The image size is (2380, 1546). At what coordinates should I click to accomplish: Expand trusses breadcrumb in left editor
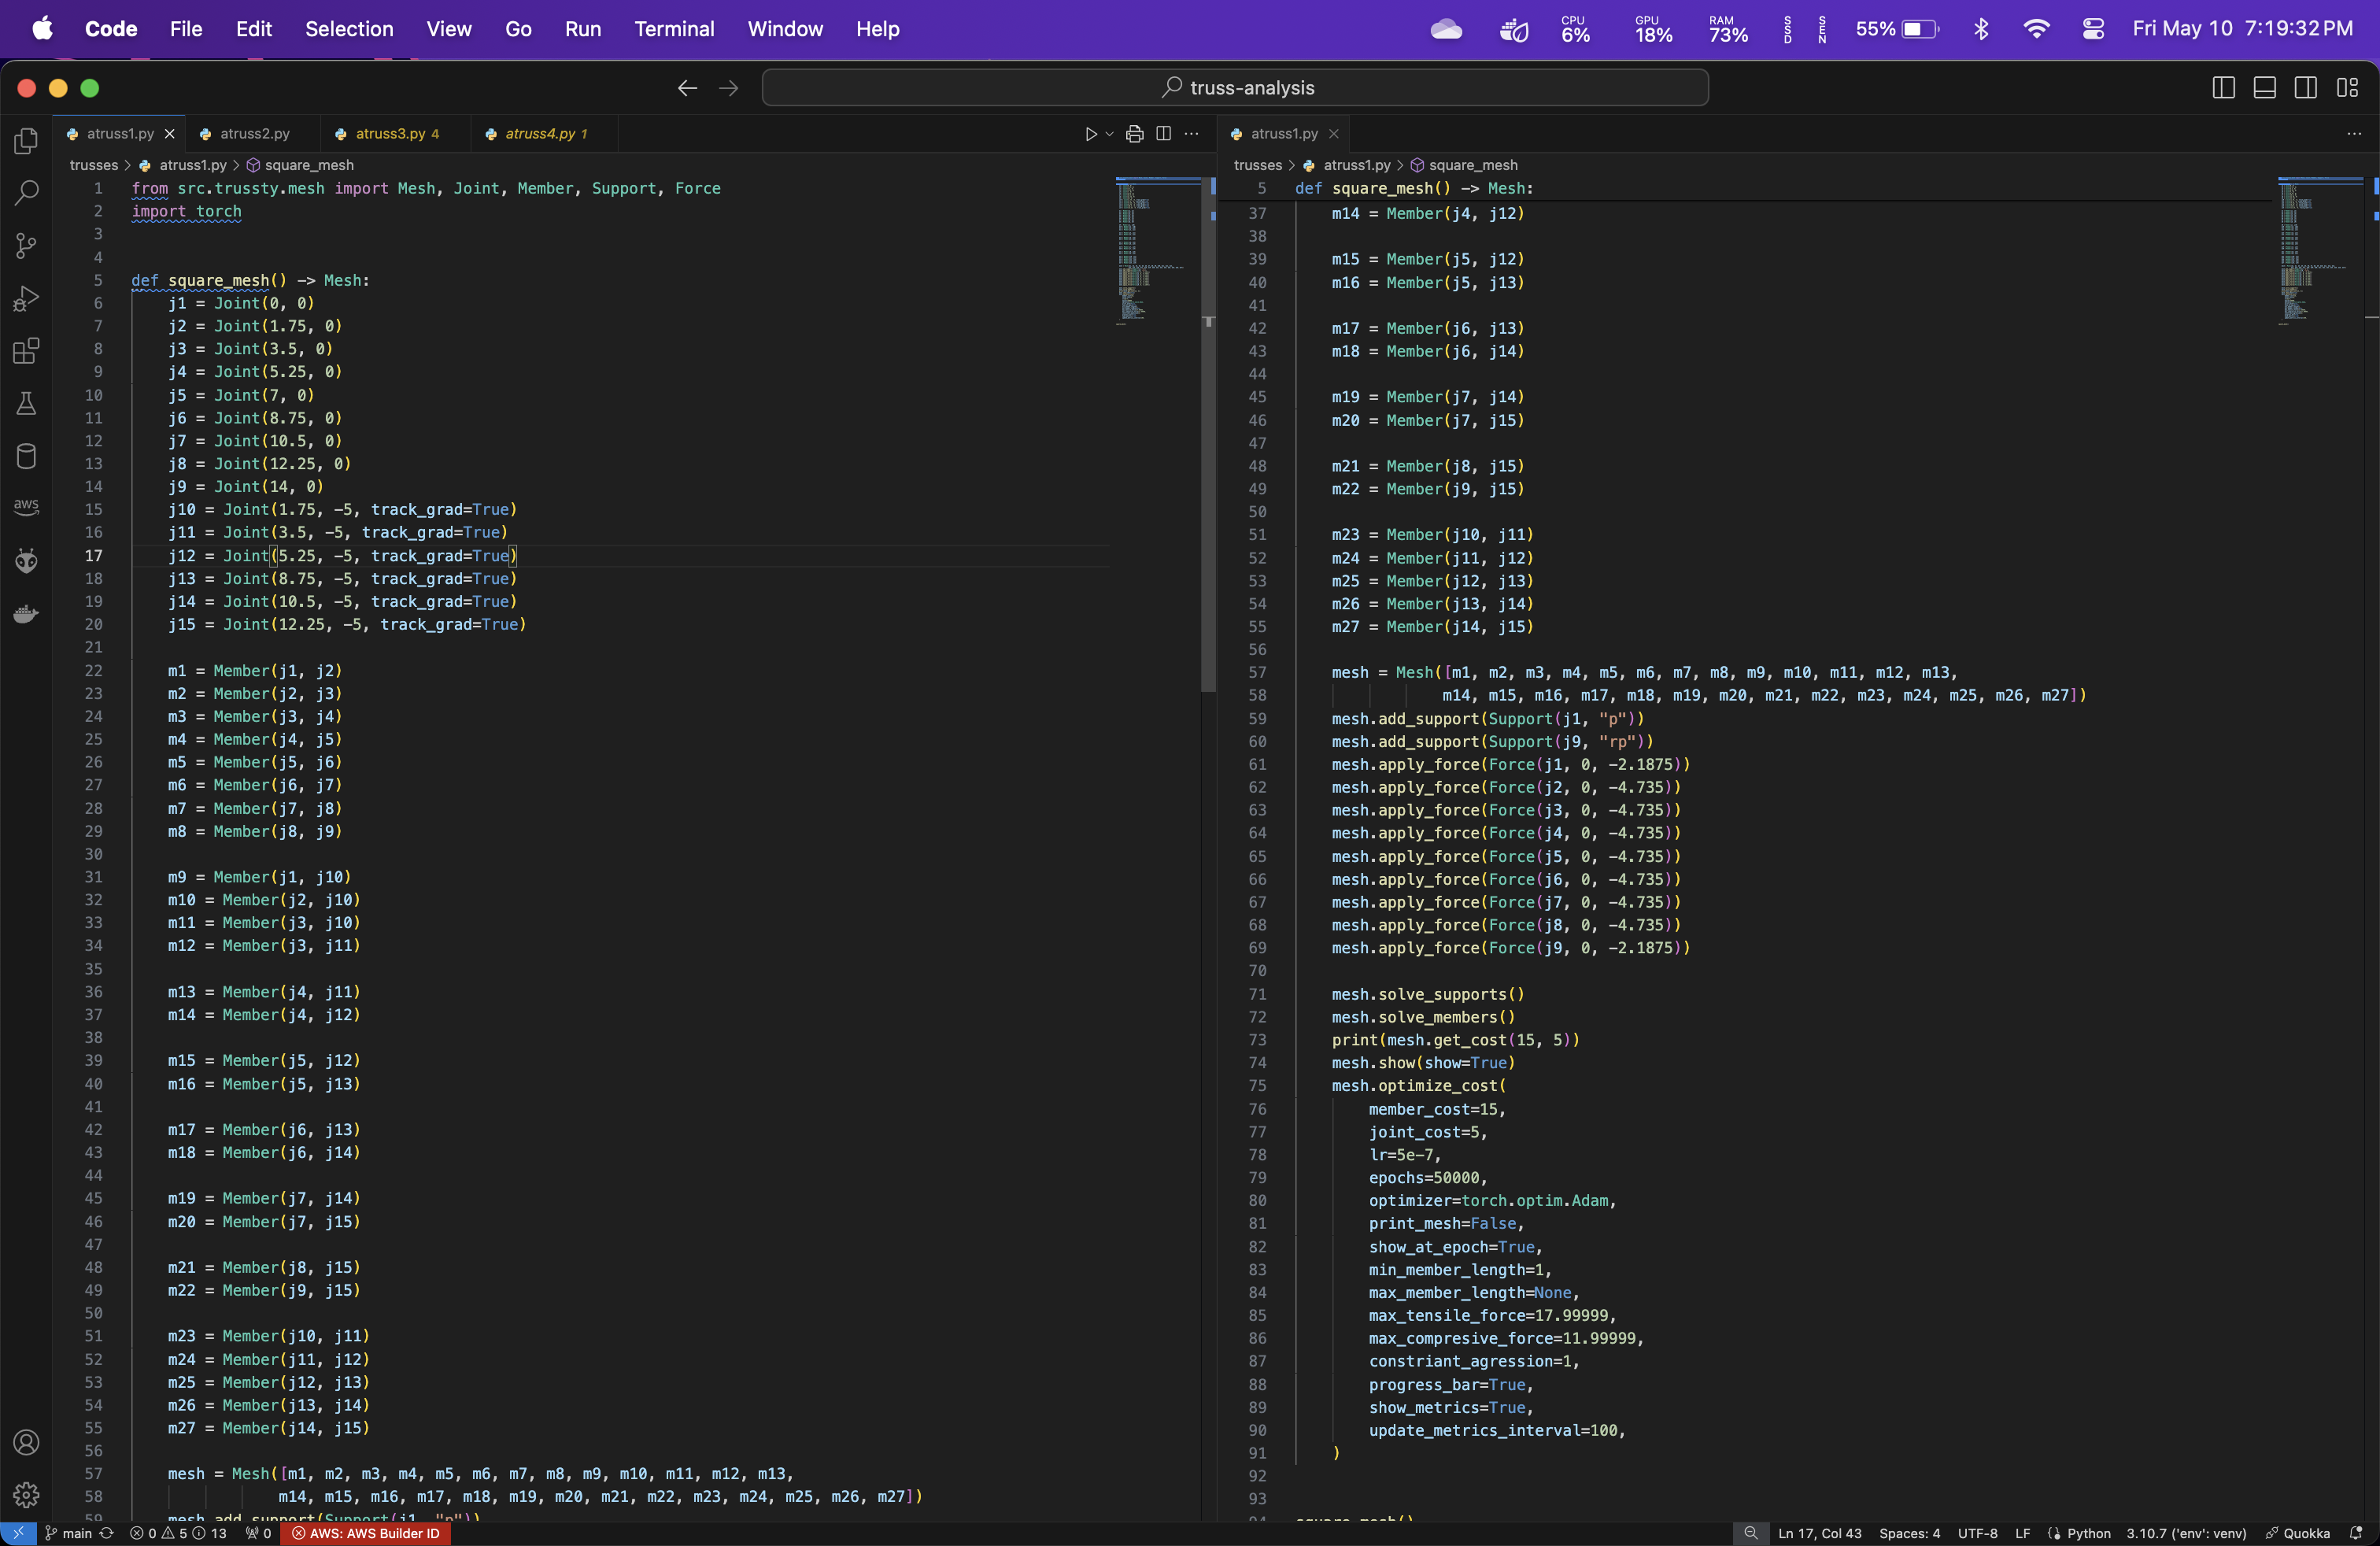pos(93,165)
